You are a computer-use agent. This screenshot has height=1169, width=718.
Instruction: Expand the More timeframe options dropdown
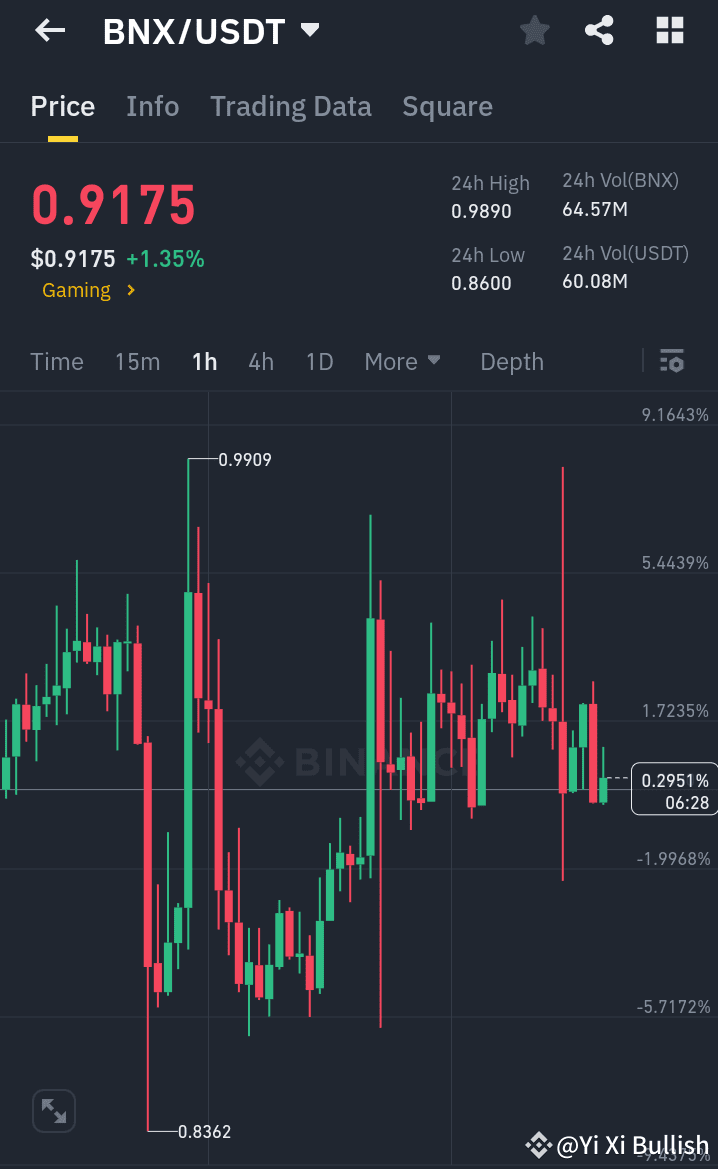point(403,361)
